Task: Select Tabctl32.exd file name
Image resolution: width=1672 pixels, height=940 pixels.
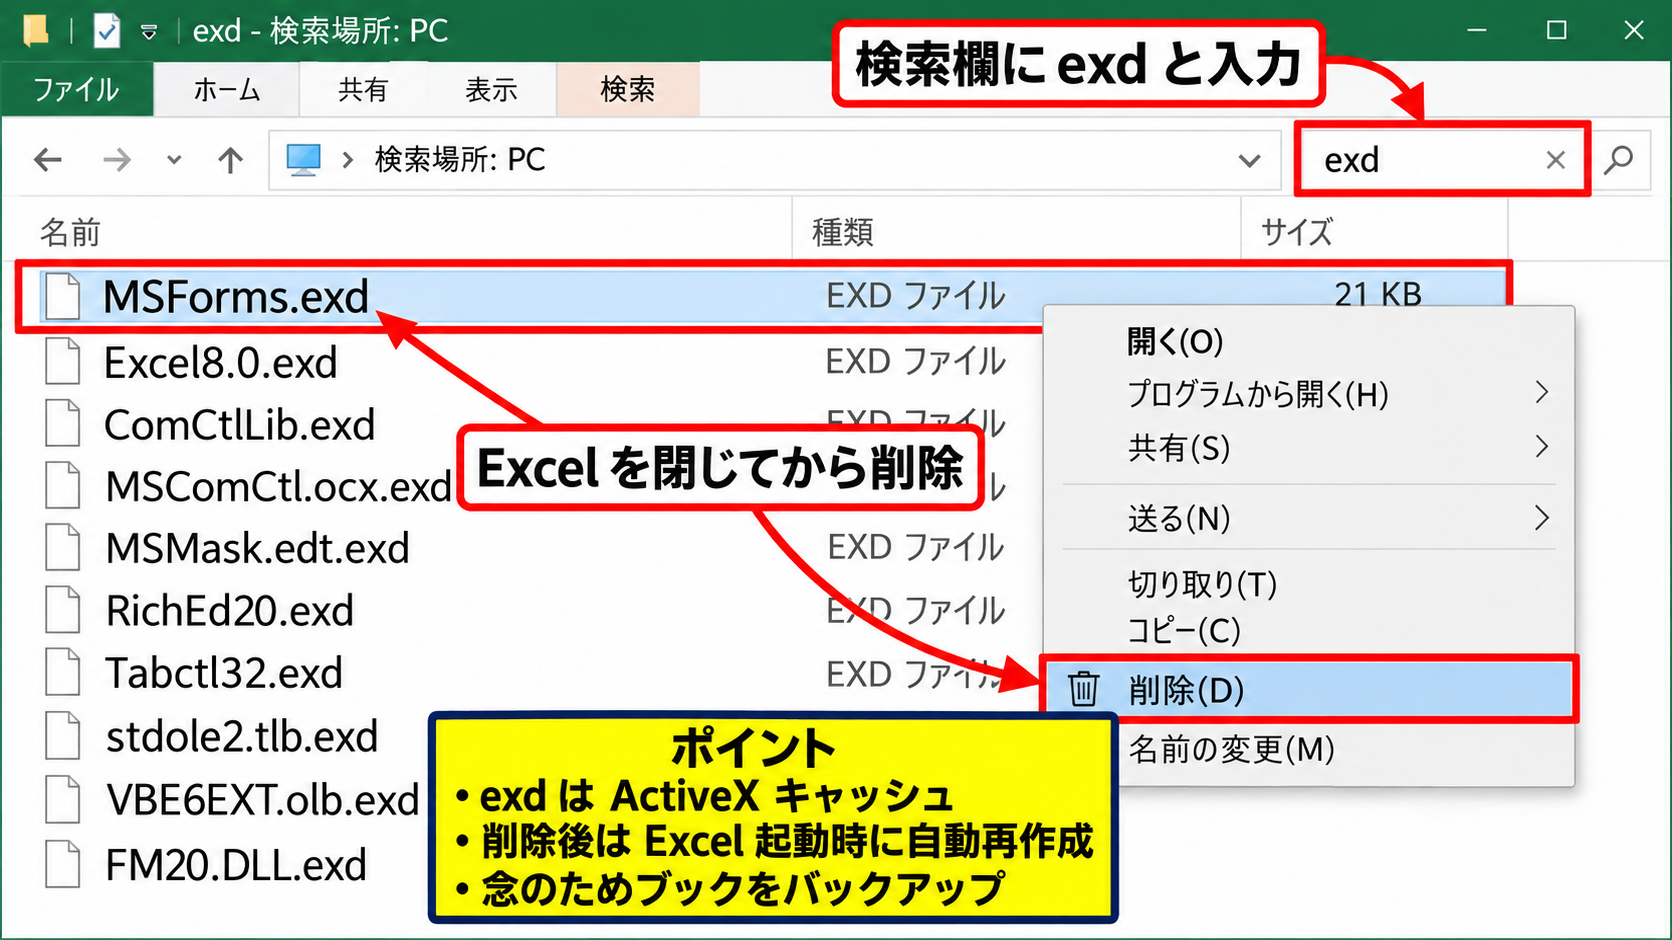Action: point(224,673)
